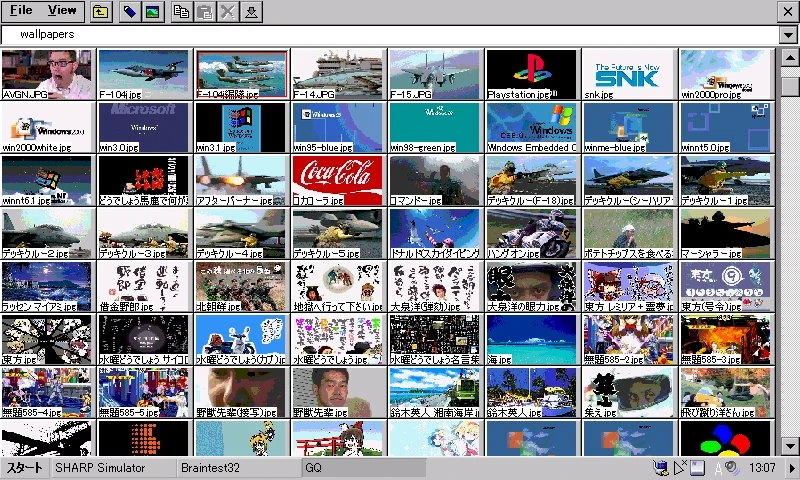Select the 海.jpg ocean thumbnail
Viewport: 800px width, 480px height.
click(x=533, y=340)
